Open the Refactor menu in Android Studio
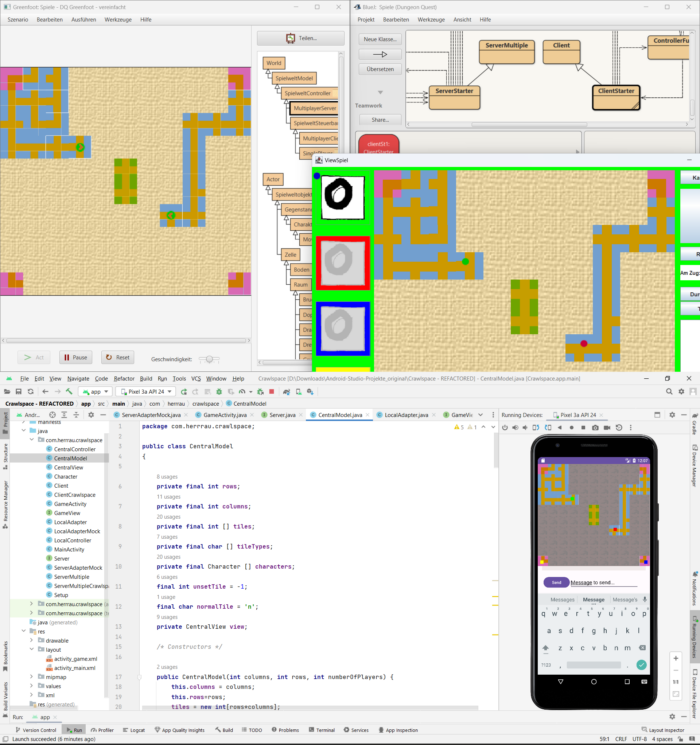The width and height of the screenshot is (700, 745). 124,379
